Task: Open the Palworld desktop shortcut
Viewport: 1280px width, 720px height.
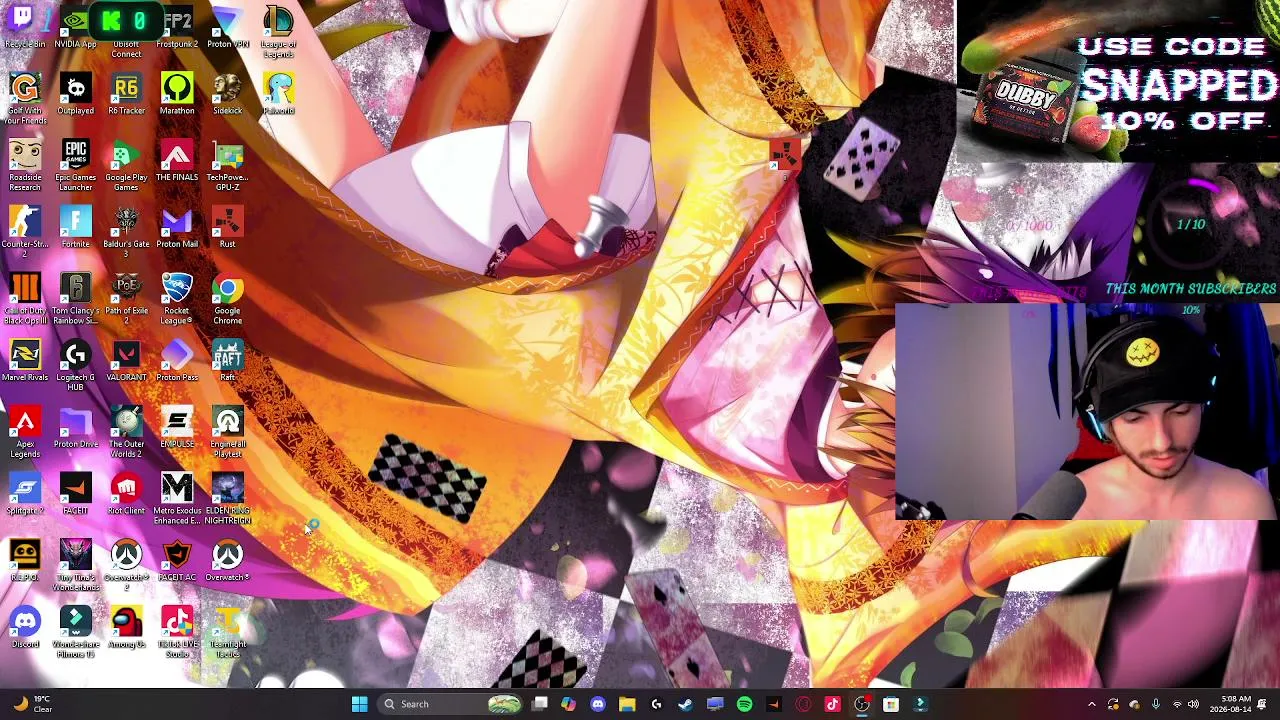Action: click(x=279, y=94)
